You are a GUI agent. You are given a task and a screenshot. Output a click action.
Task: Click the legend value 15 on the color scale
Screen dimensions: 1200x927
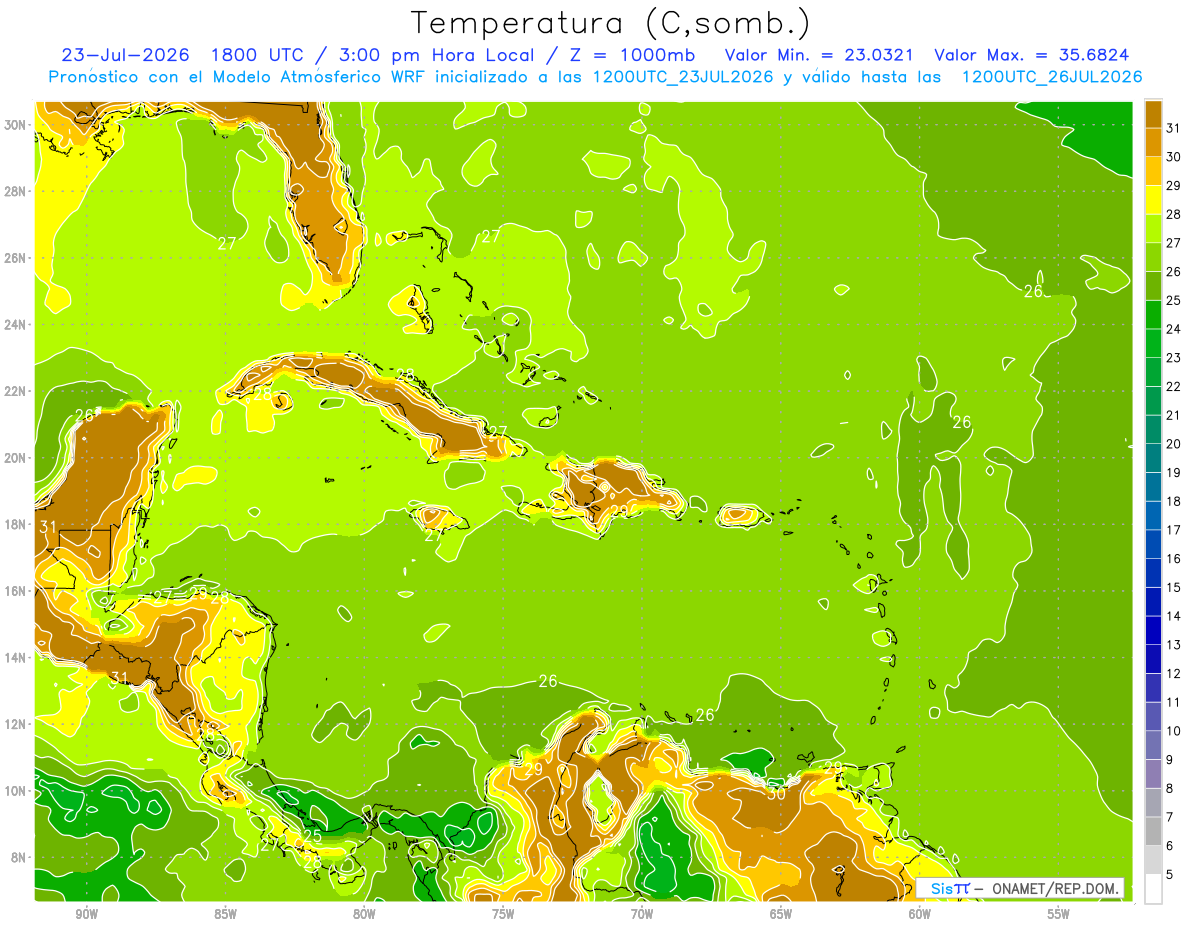1173,587
